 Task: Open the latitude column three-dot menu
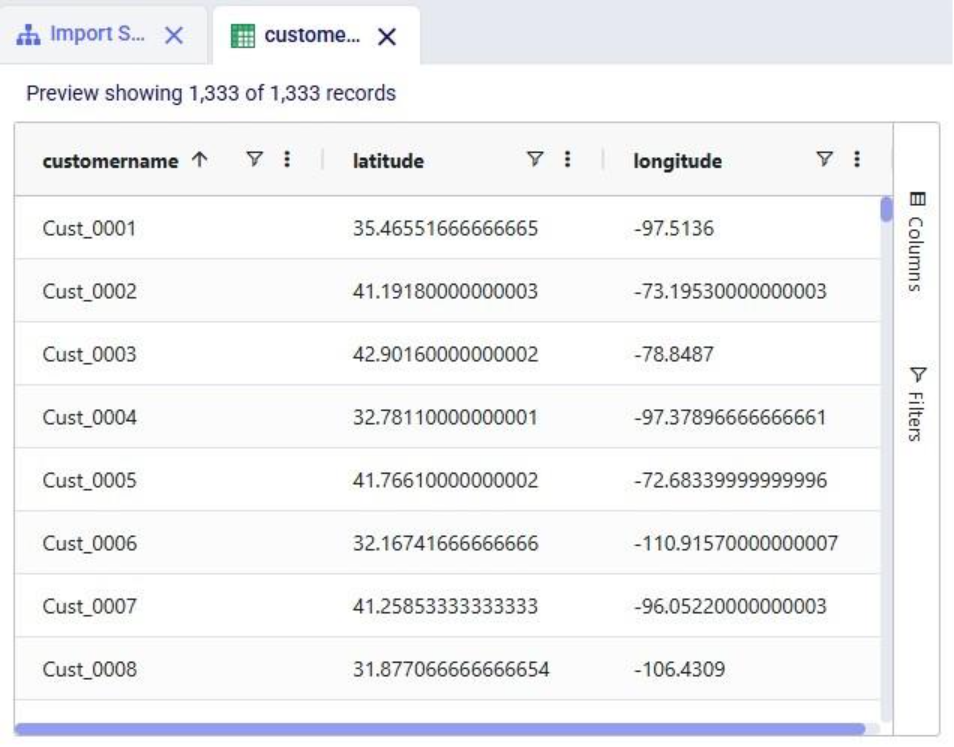567,159
